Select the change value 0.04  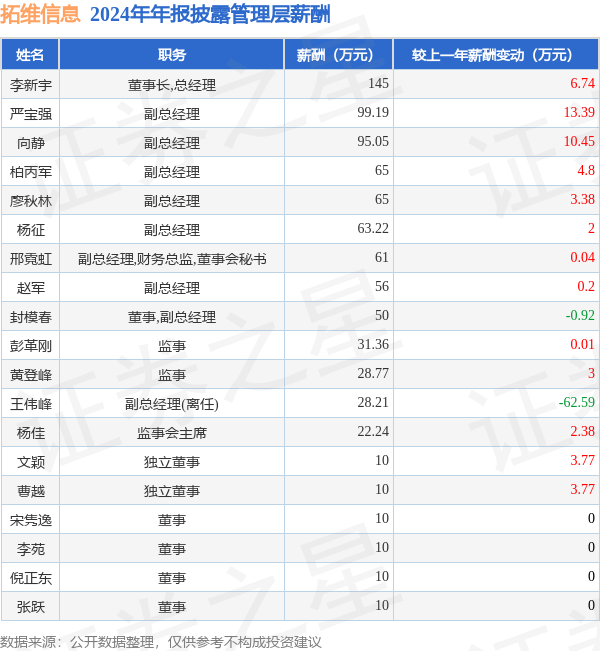582,258
